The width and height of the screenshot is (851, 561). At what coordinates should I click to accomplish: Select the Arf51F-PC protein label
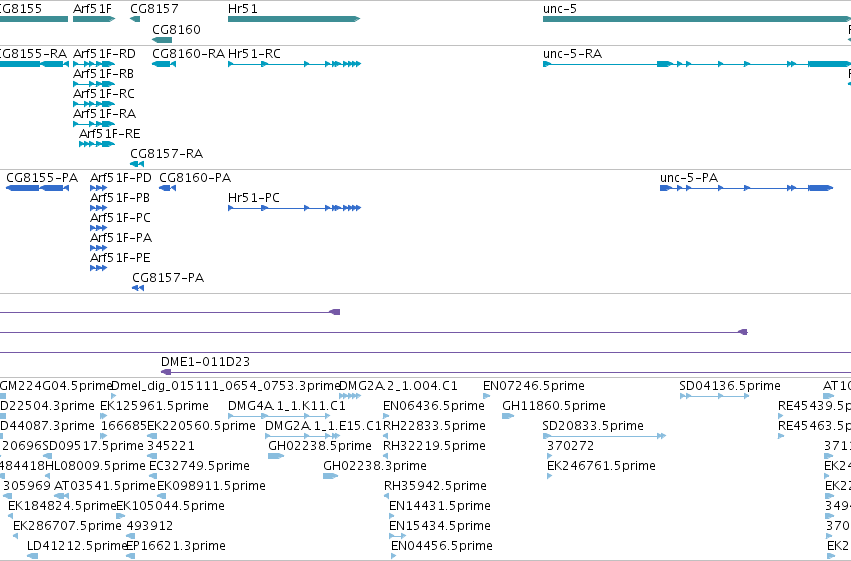point(120,218)
